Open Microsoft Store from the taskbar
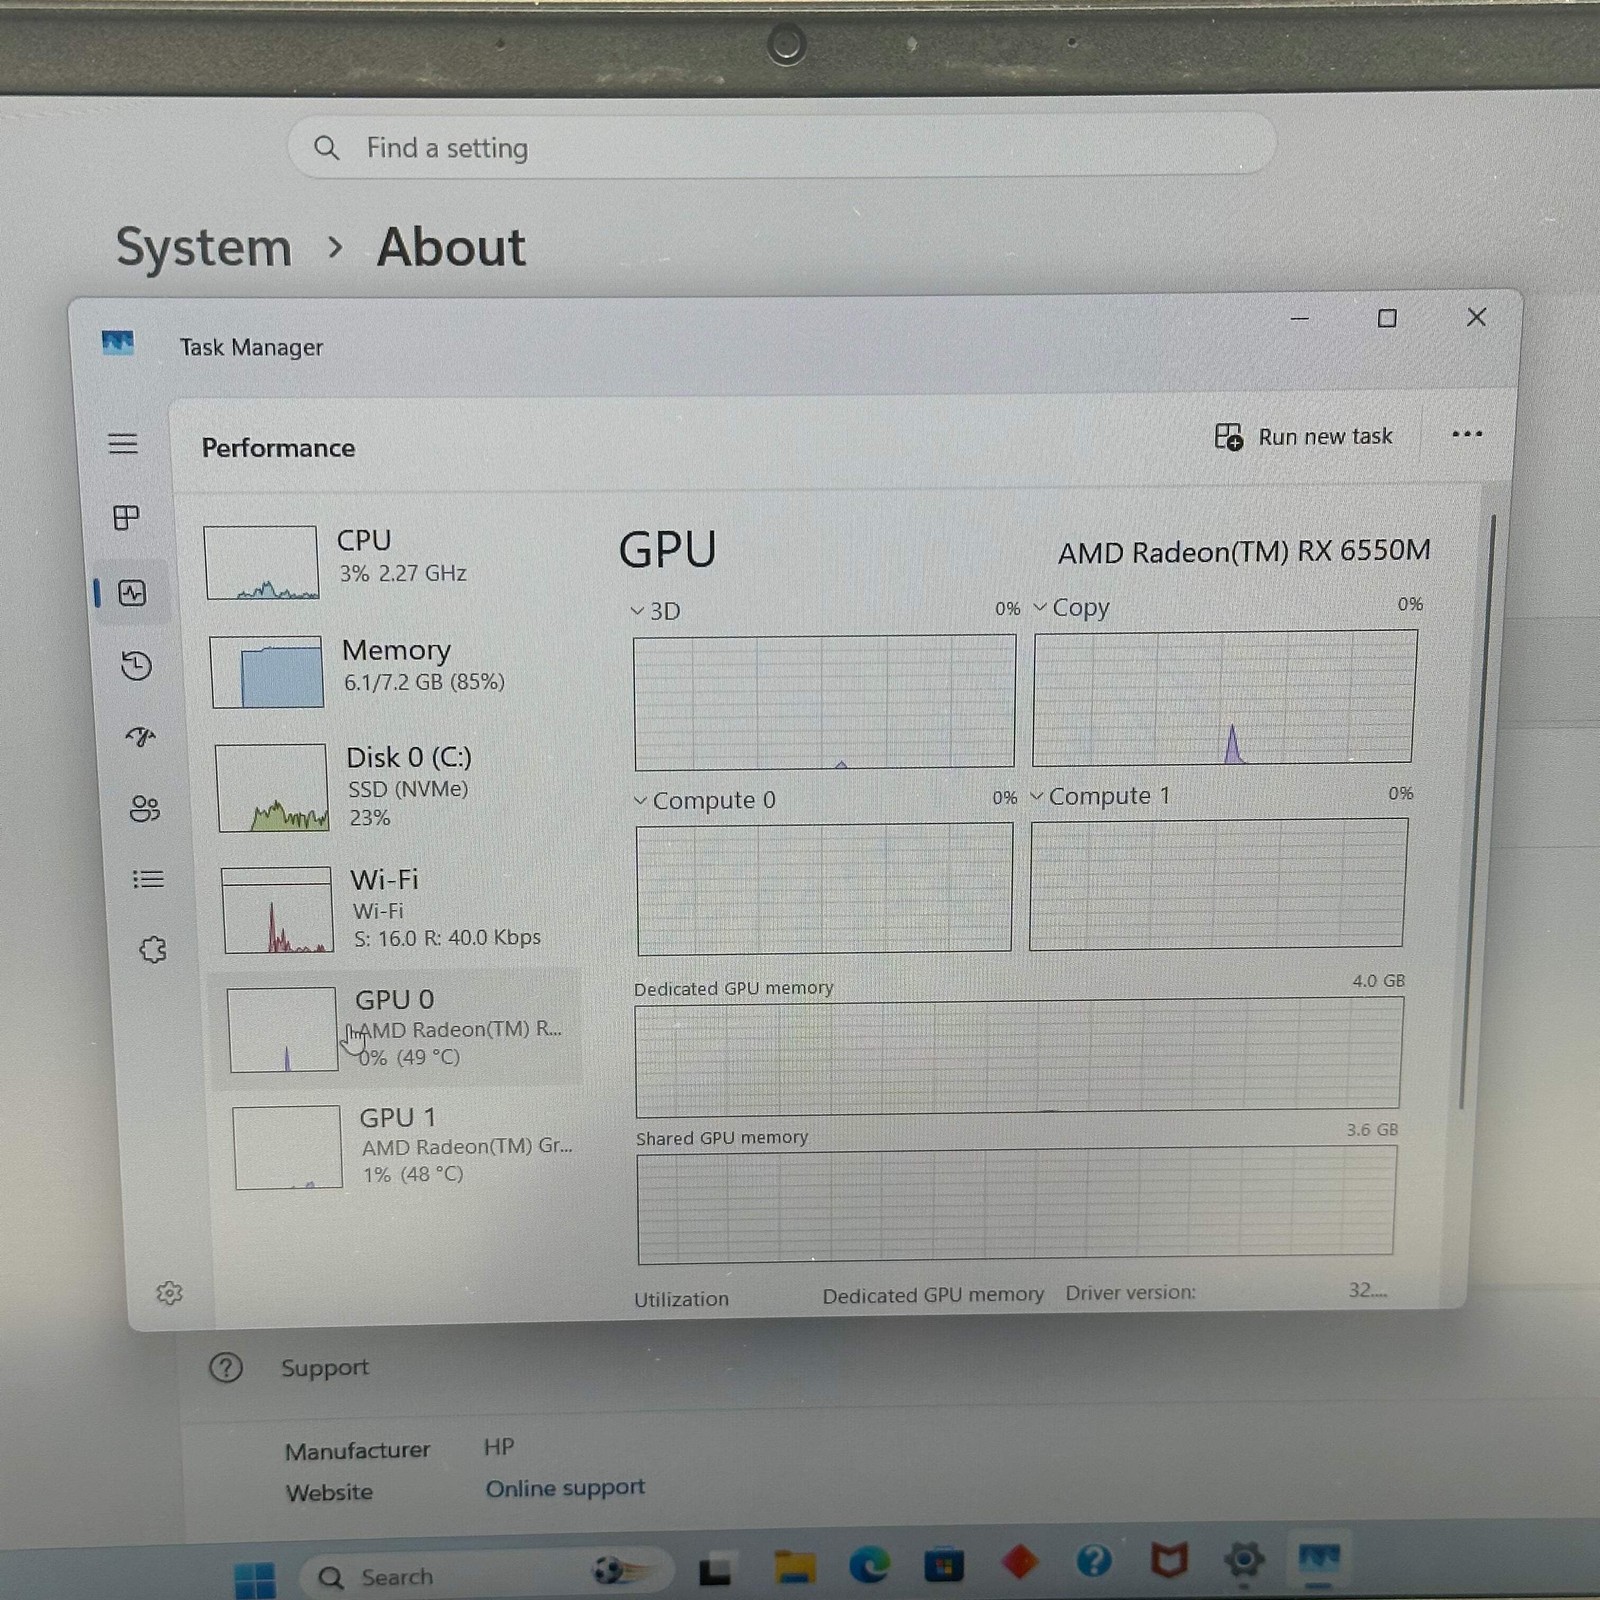Image resolution: width=1600 pixels, height=1600 pixels. tap(944, 1564)
